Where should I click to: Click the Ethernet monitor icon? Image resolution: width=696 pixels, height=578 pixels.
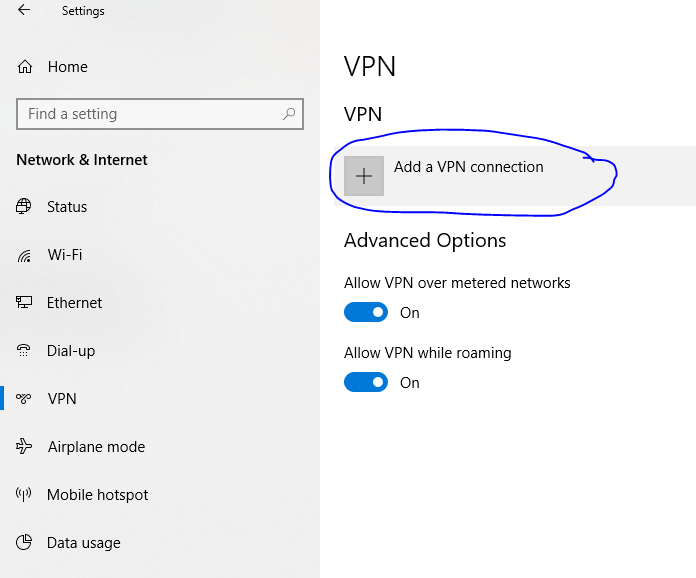coord(24,302)
